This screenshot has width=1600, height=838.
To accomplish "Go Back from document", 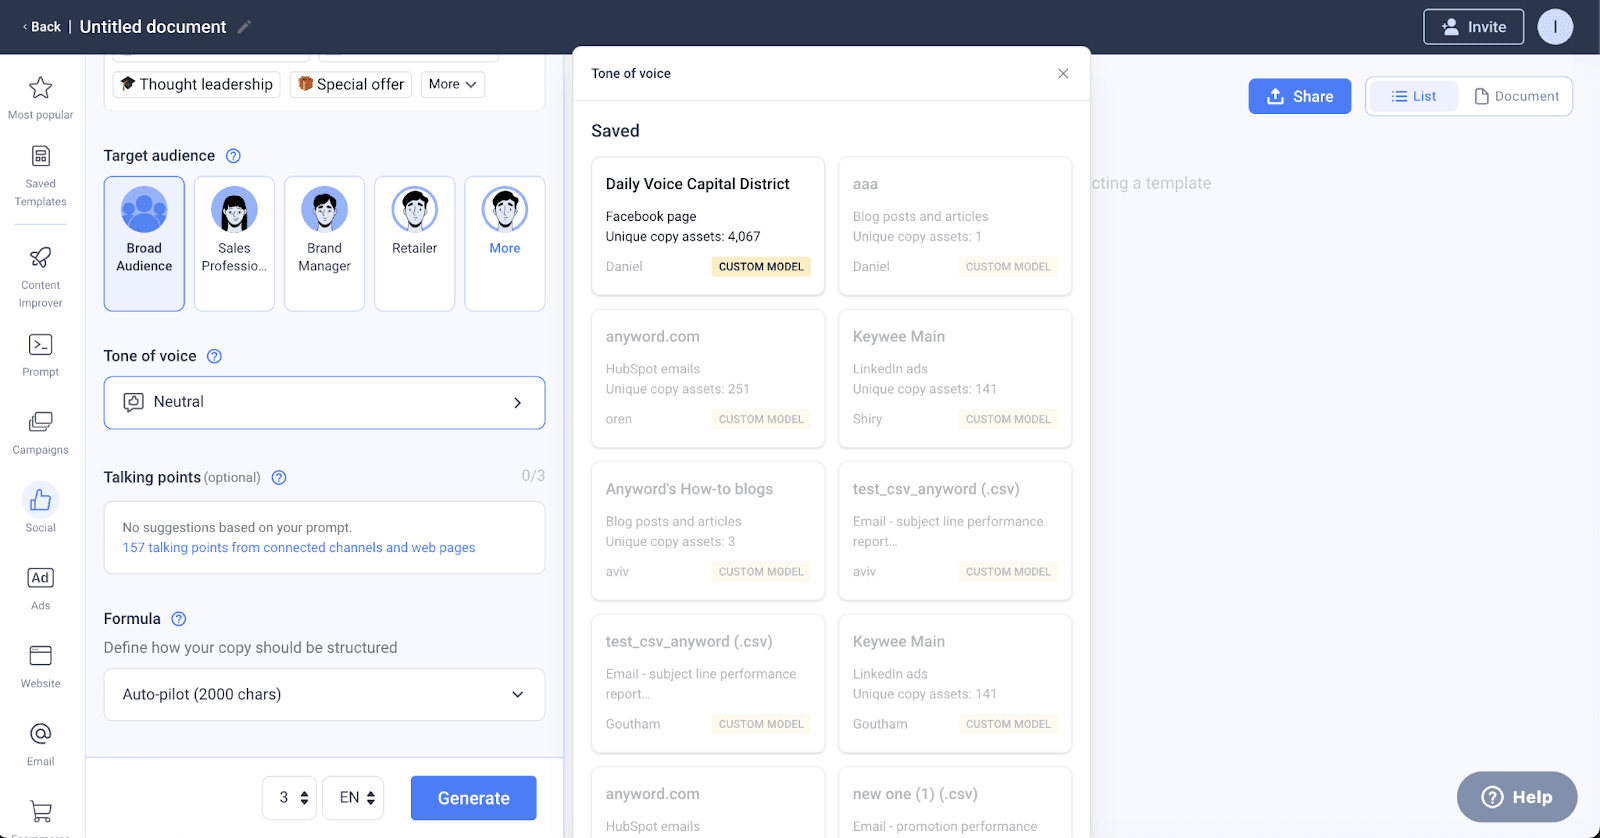I will coord(41,27).
